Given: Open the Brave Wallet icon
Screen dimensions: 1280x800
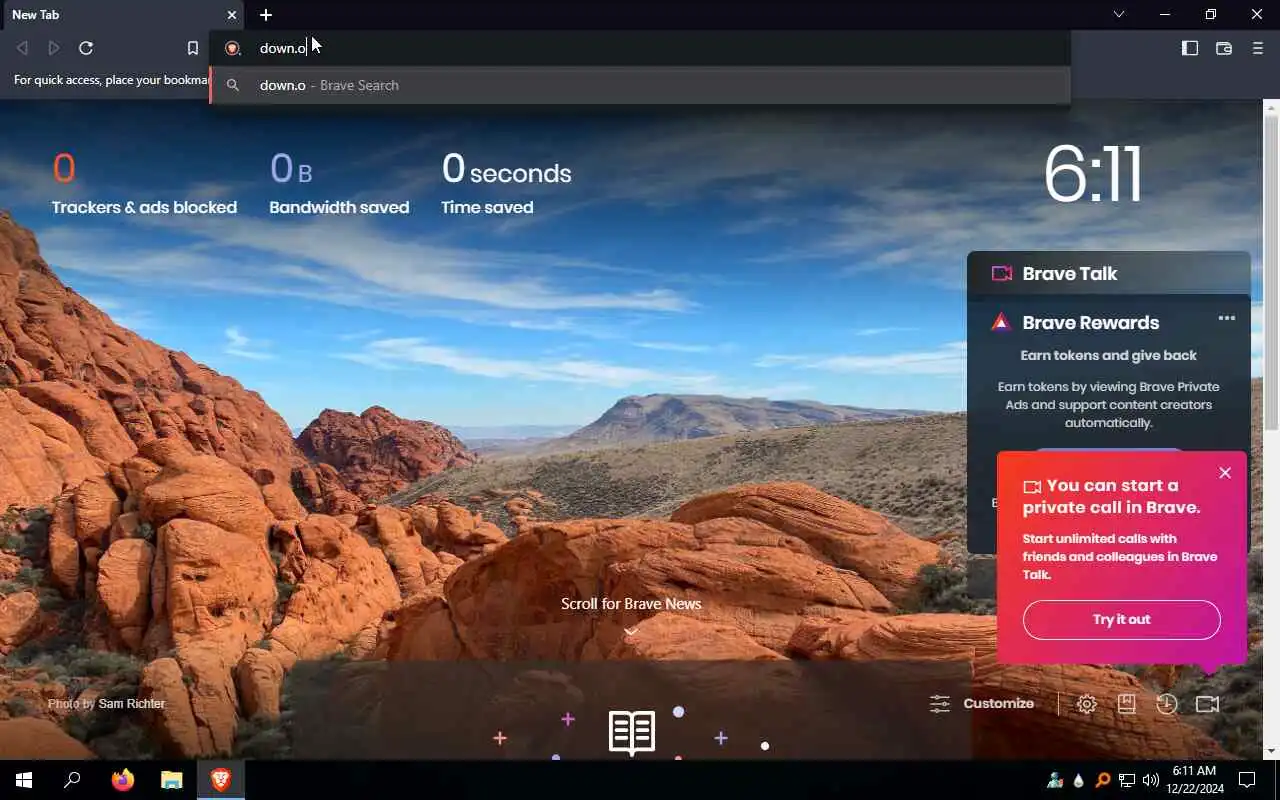Looking at the screenshot, I should click(1224, 48).
